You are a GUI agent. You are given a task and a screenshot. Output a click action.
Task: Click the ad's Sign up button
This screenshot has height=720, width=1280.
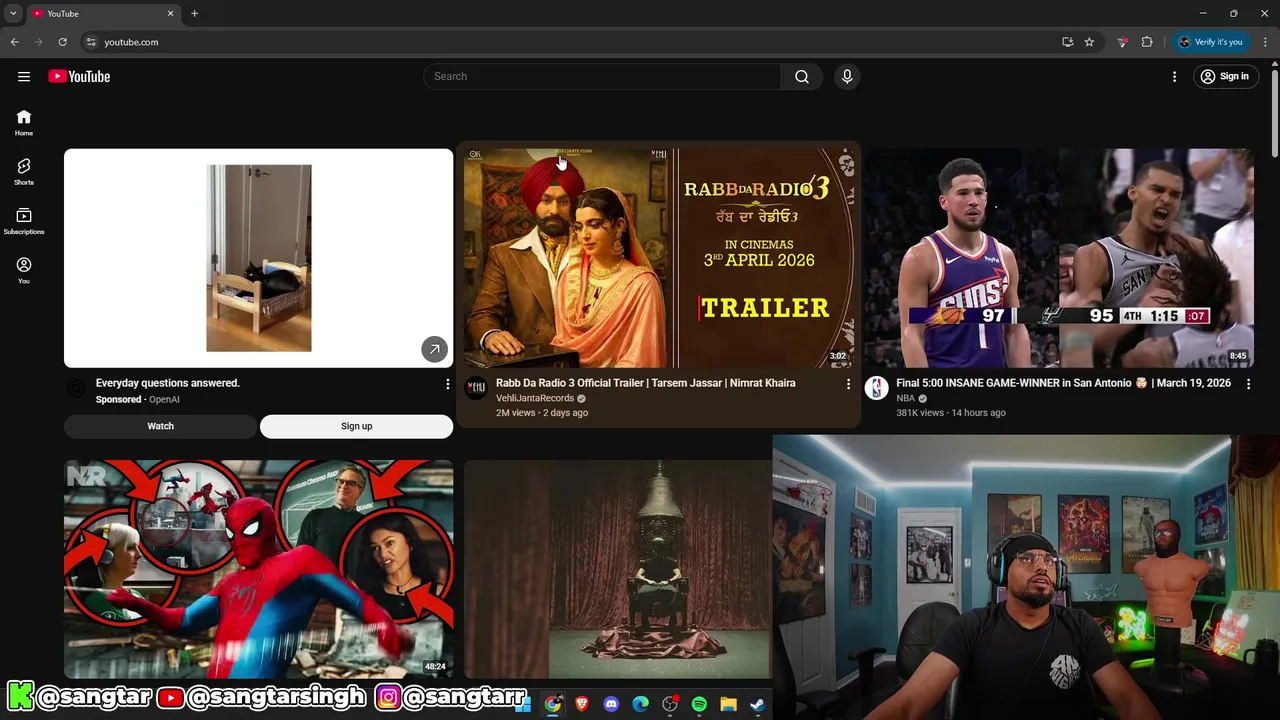(356, 426)
